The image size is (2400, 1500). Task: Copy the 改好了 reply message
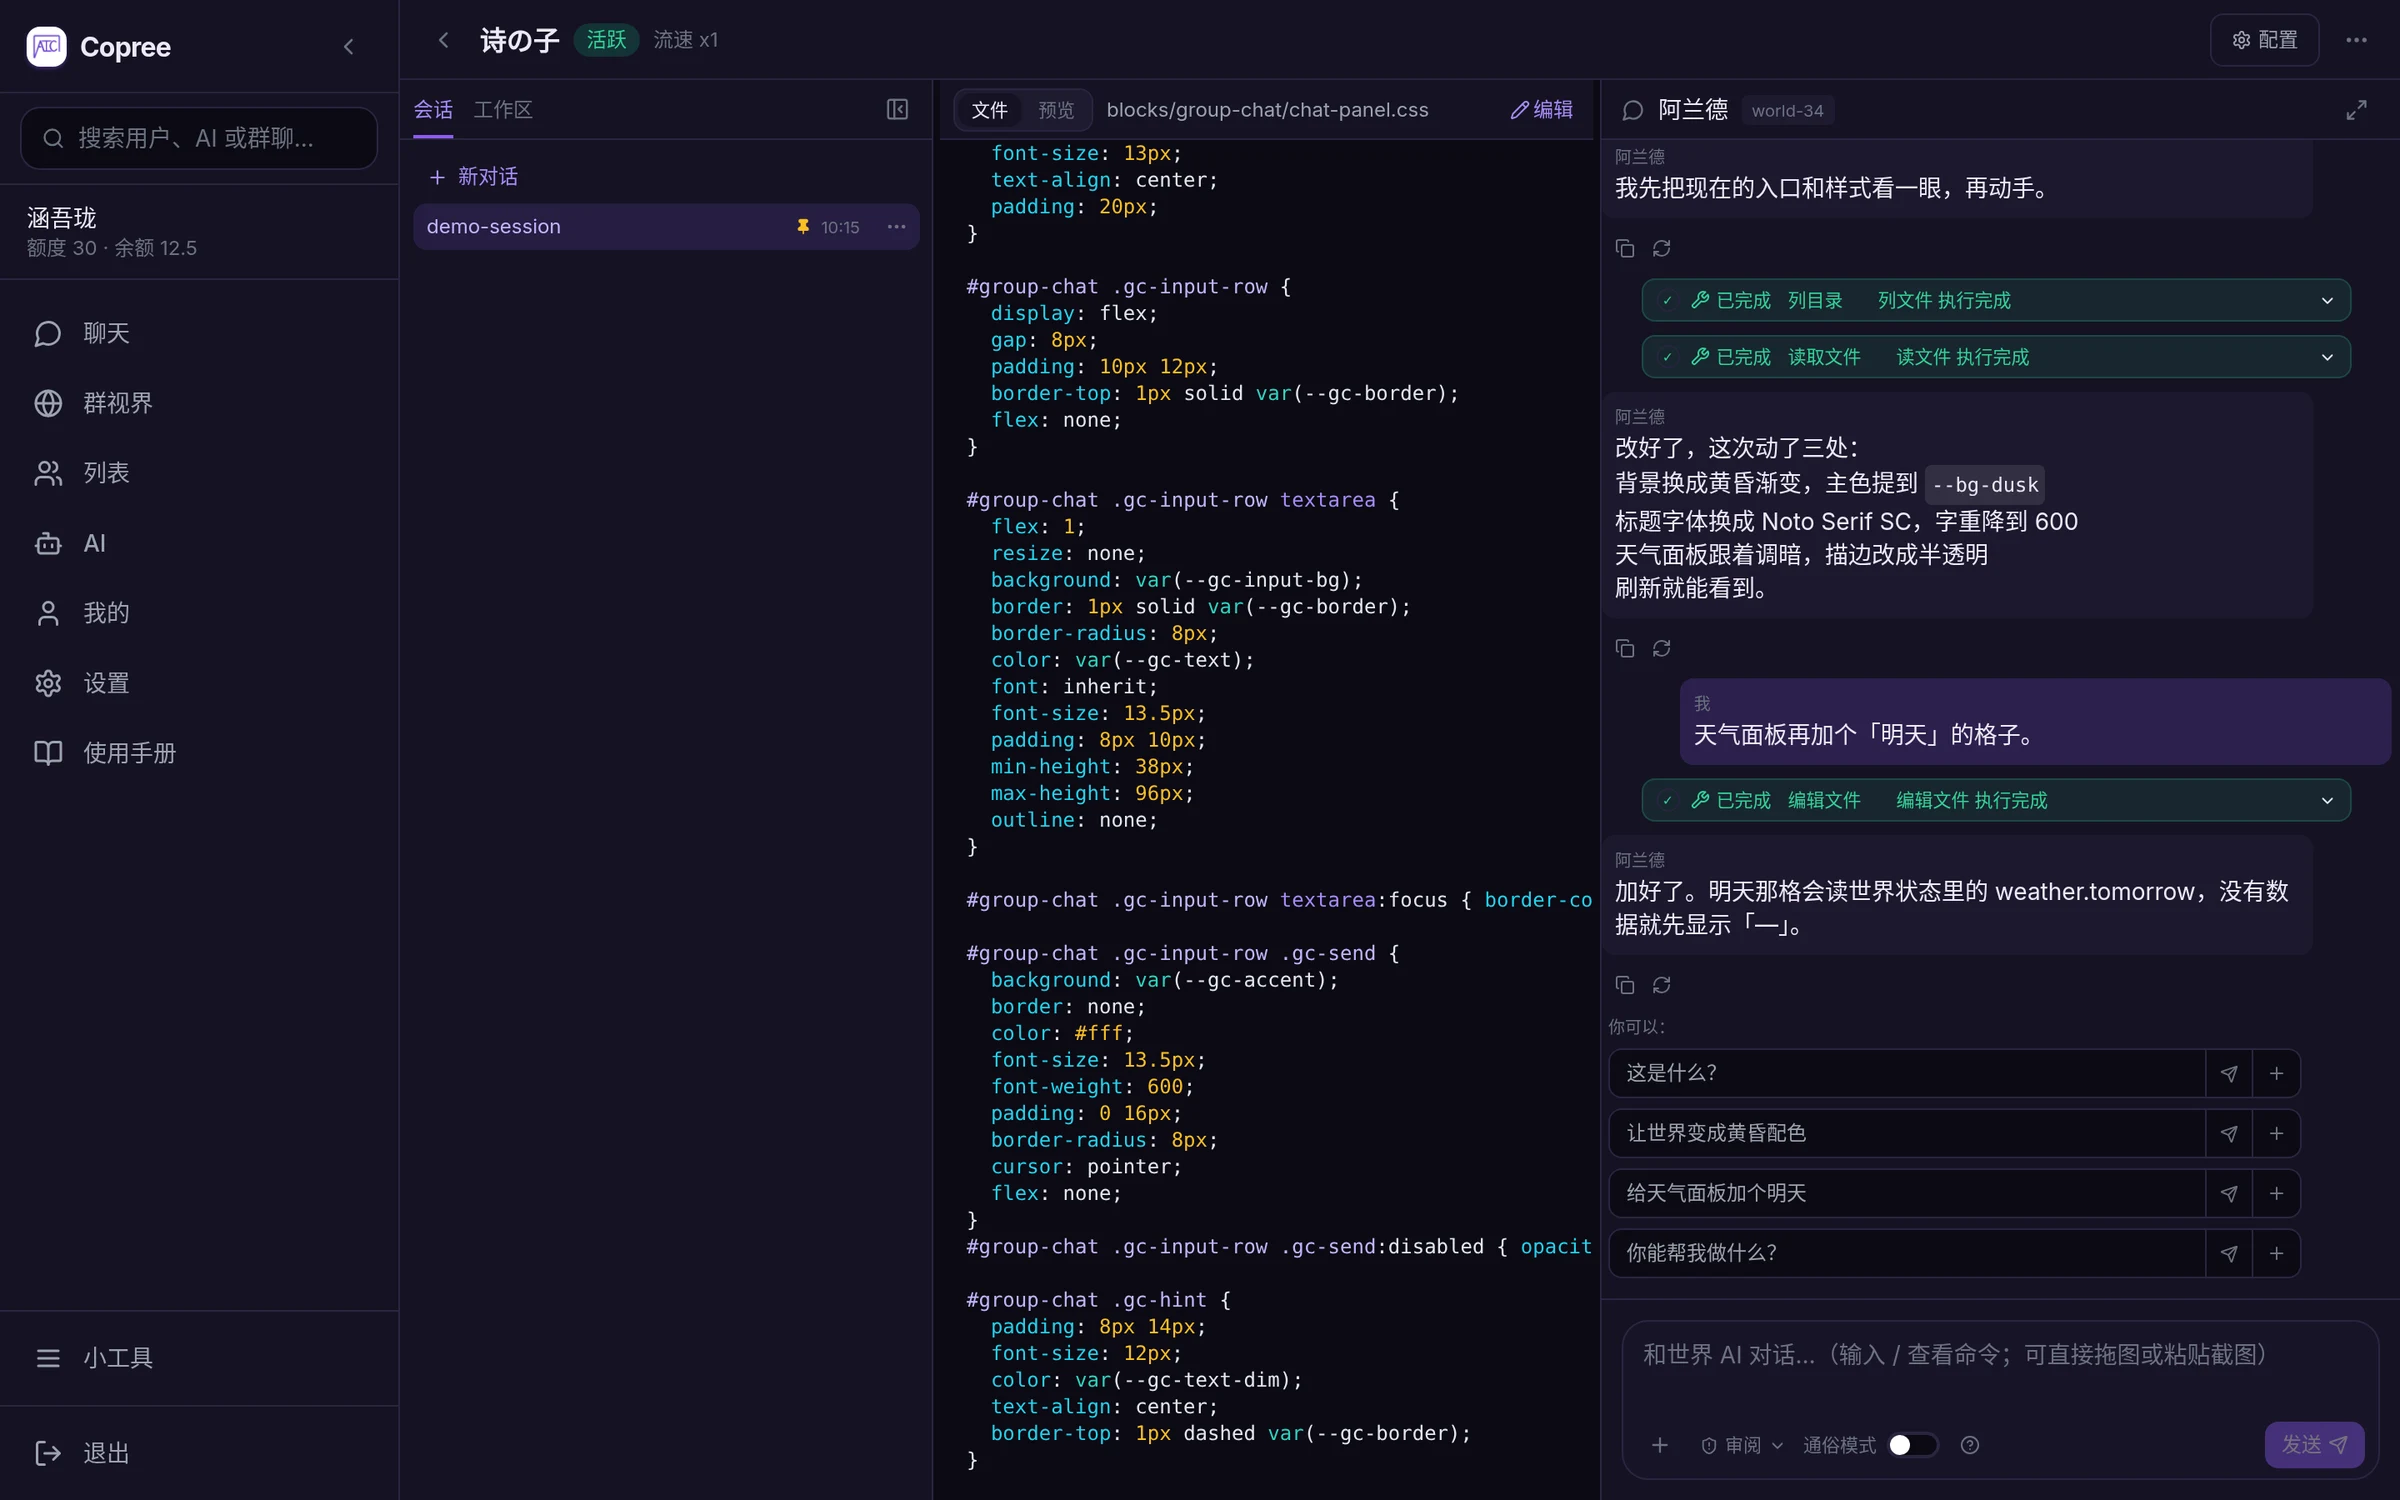[x=1625, y=648]
